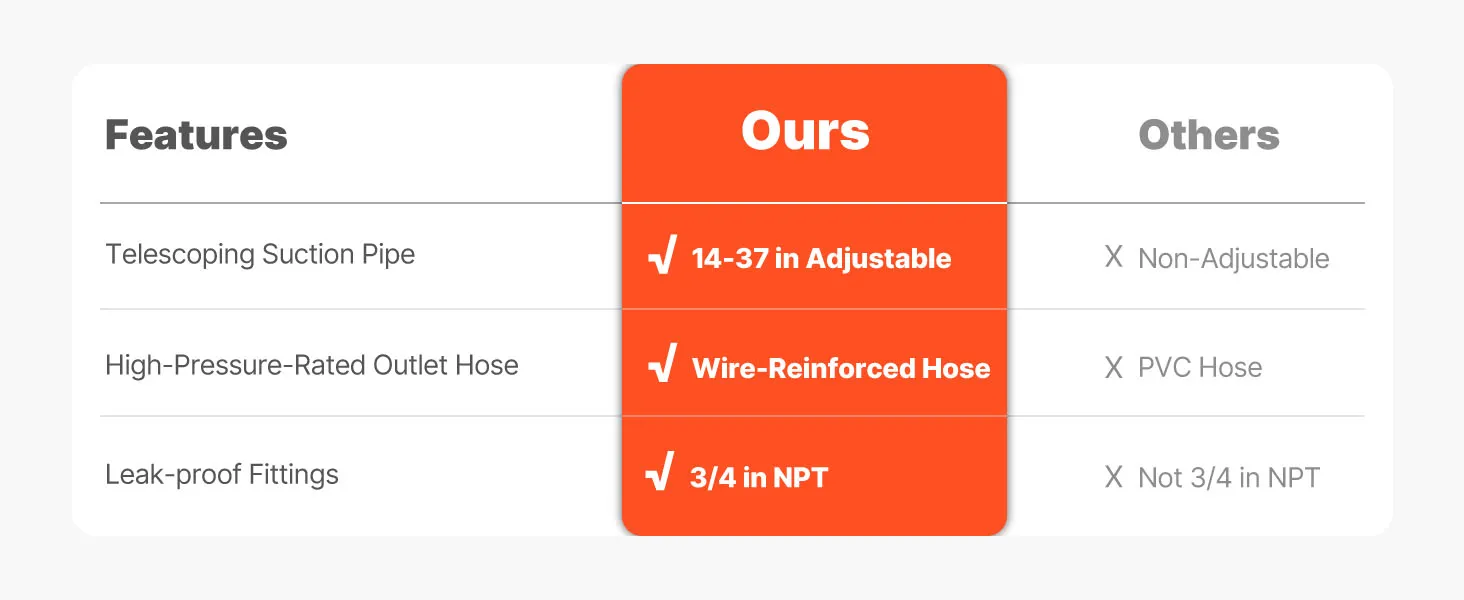Click the Non-Adjustable text
Screen dimensions: 1464x600
tap(1233, 259)
